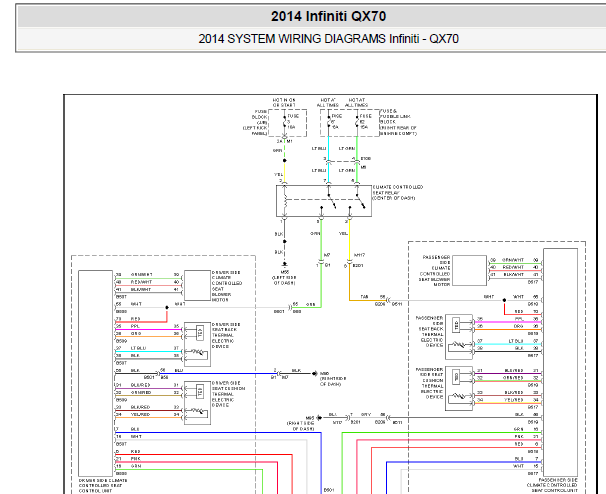This screenshot has height=494, width=606.
Task: Click the Driver Side Climate Controlled Seat Control Unit label
Action: pos(103,485)
